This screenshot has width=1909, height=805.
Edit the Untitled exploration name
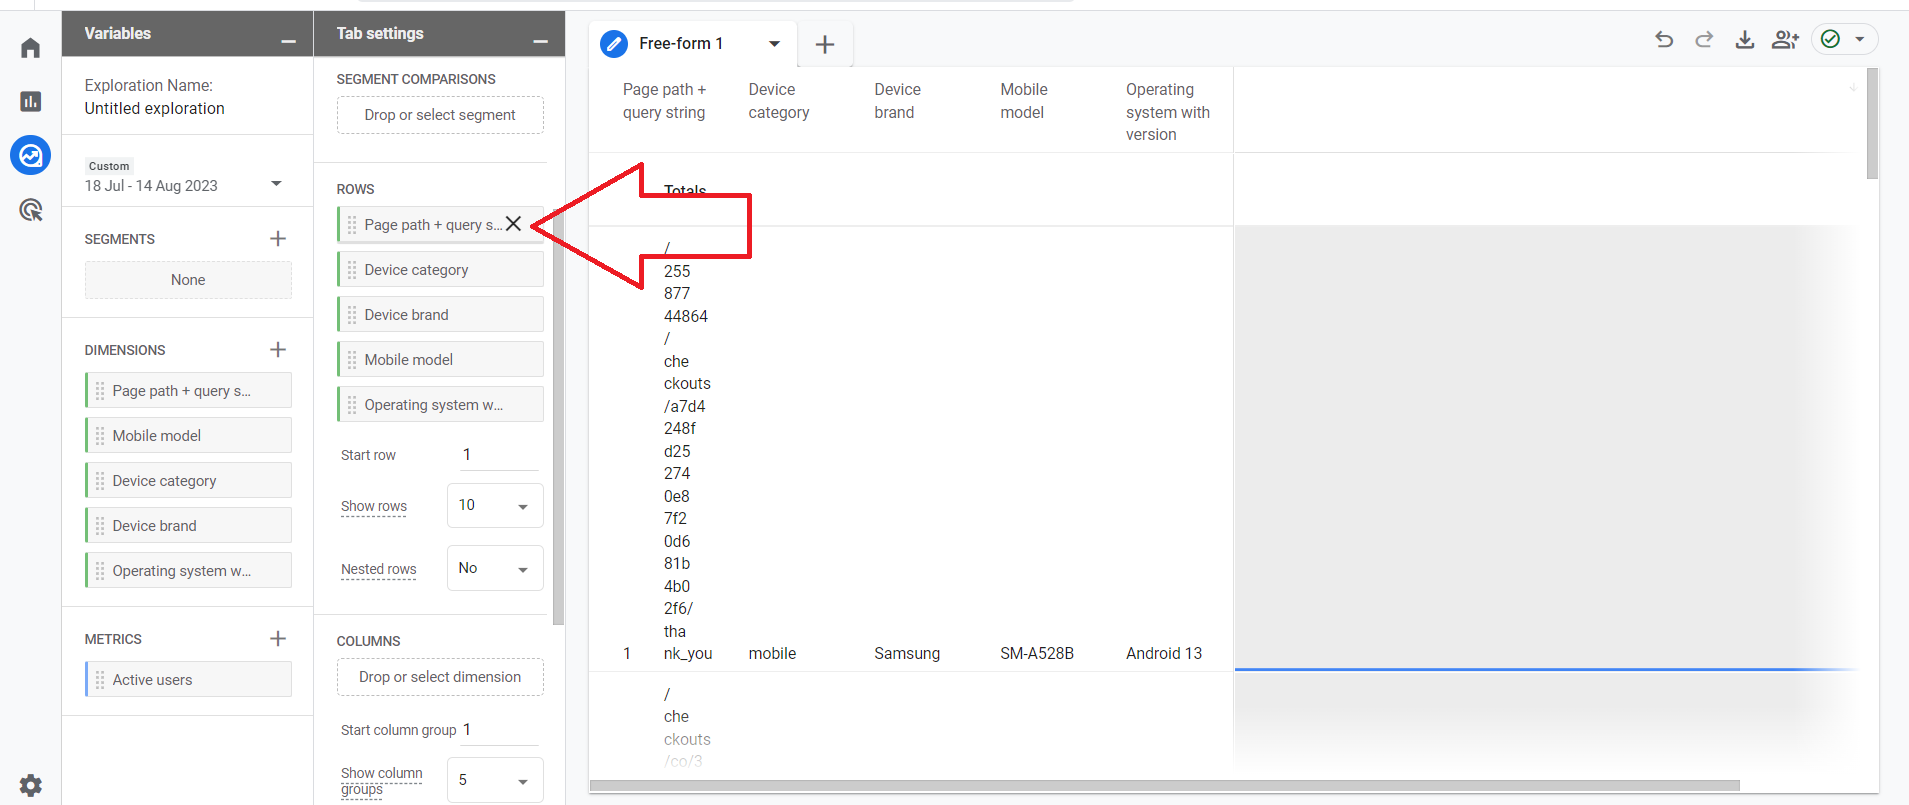pyautogui.click(x=154, y=108)
